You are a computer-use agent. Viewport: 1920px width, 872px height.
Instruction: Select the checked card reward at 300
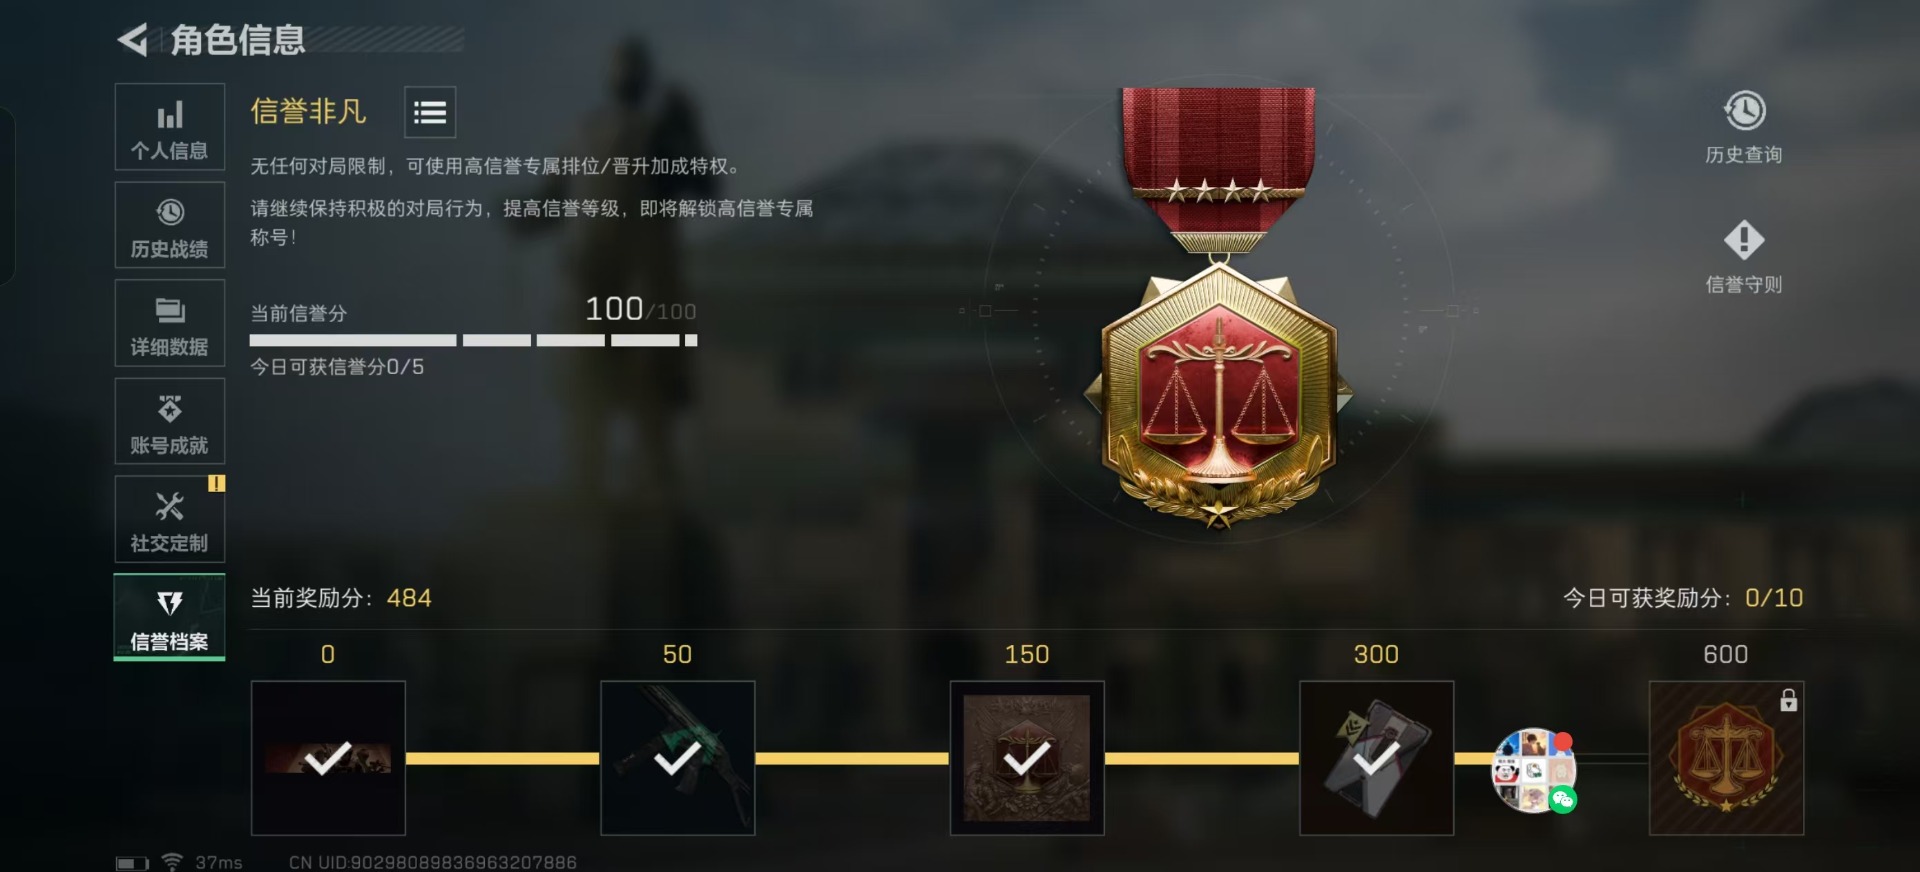coord(1376,758)
